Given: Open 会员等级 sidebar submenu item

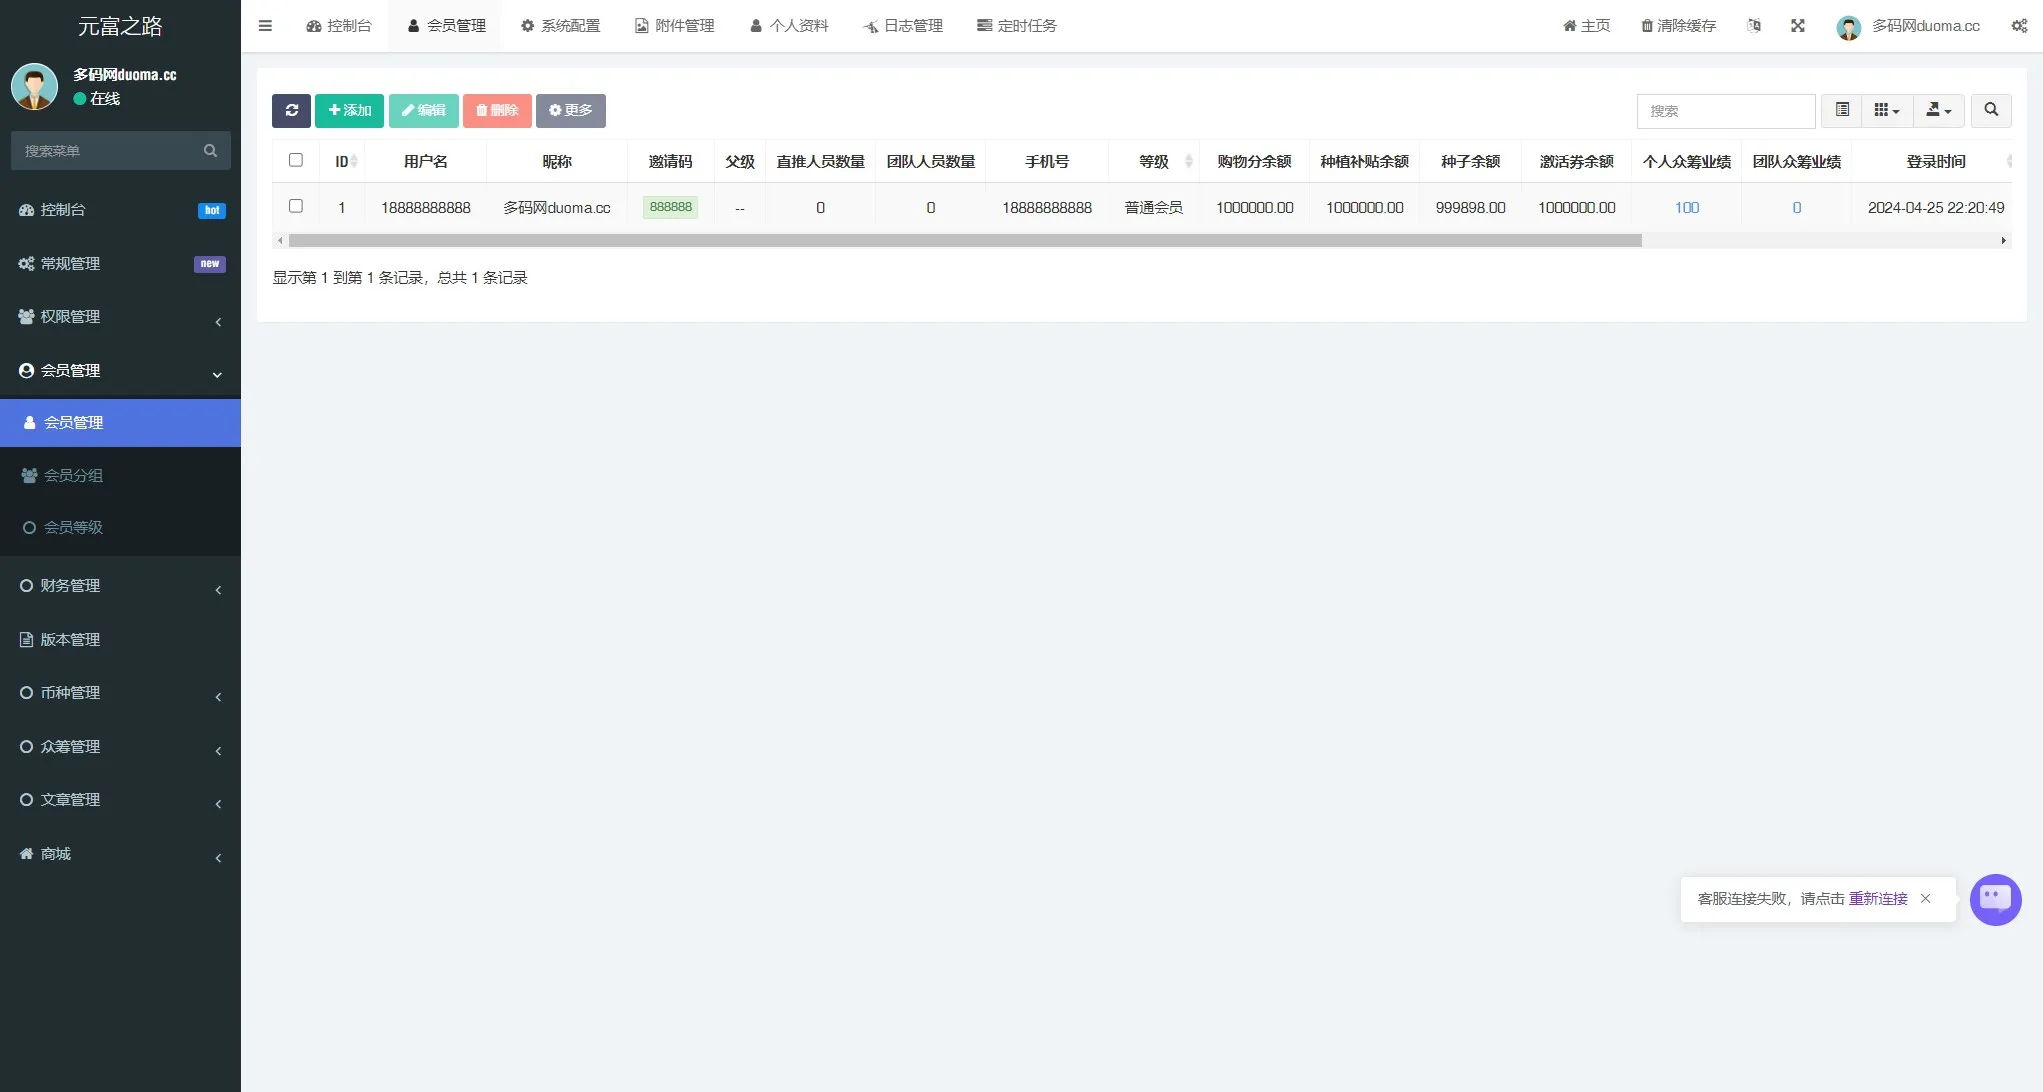Looking at the screenshot, I should [73, 528].
